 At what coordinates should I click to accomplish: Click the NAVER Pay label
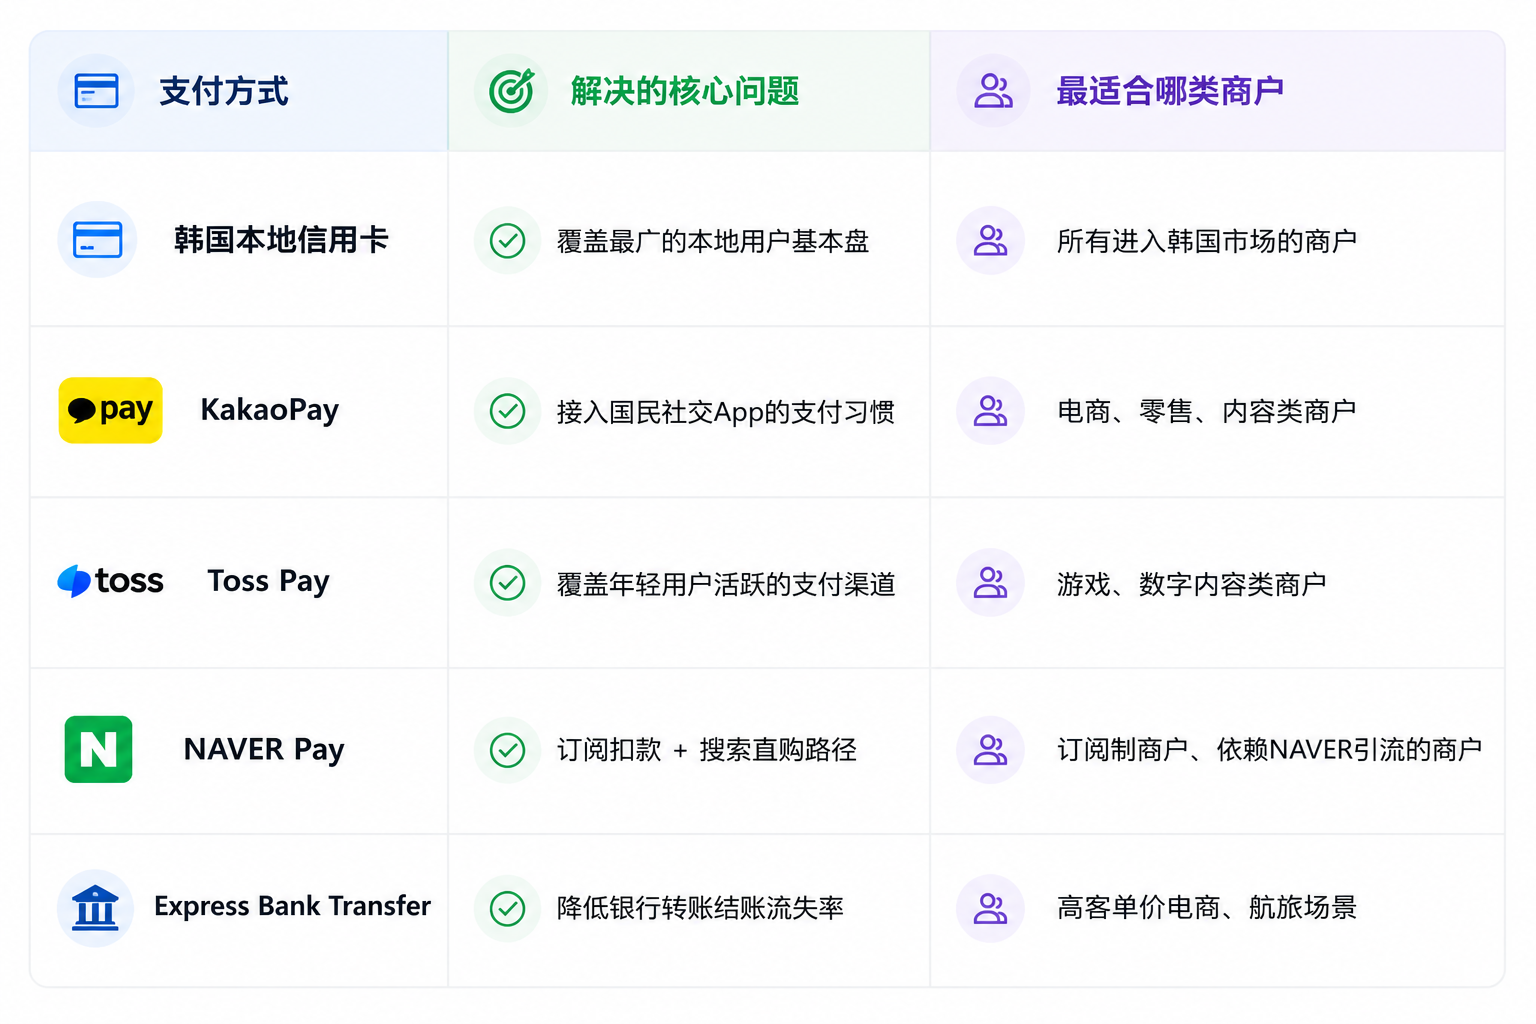tap(264, 749)
